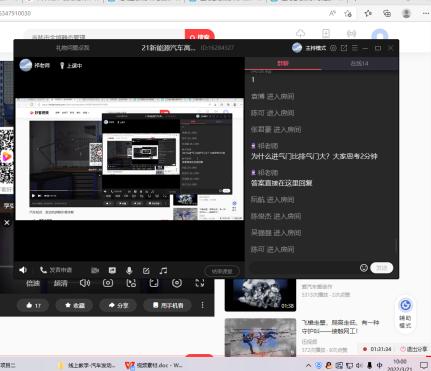Click the white send button in chat
The width and height of the screenshot is (431, 371).
click(x=382, y=268)
